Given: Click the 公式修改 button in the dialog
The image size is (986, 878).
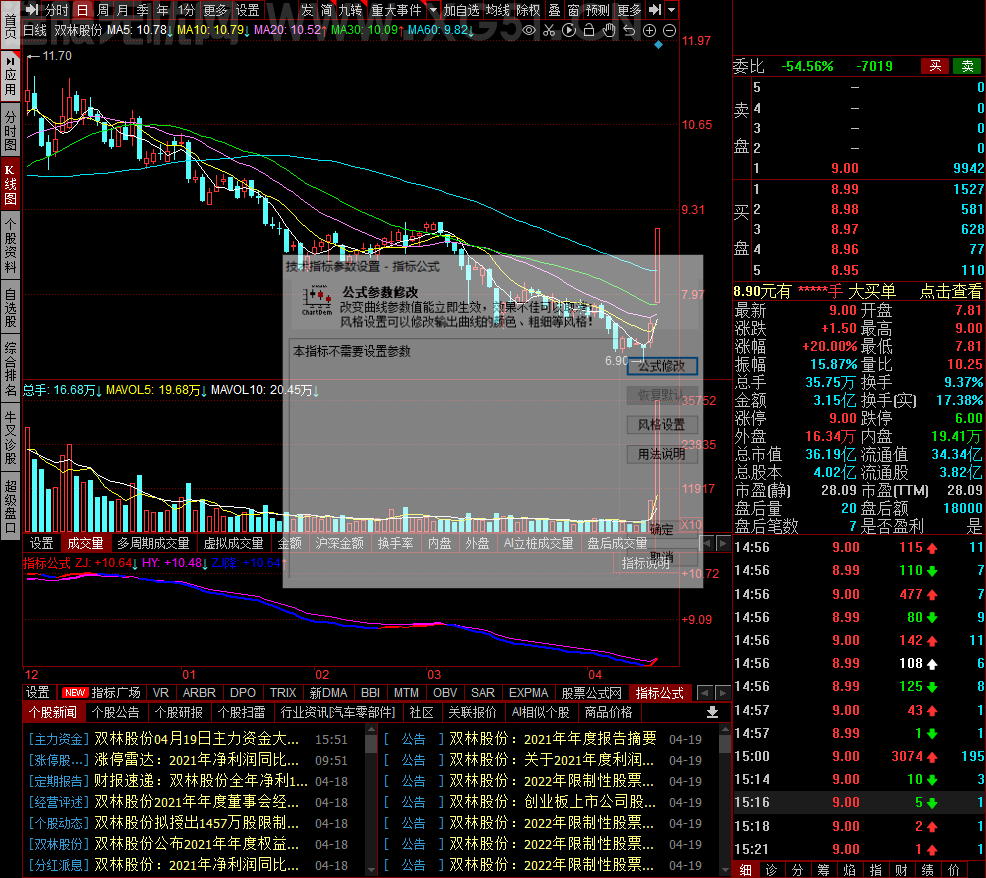Looking at the screenshot, I should click(662, 366).
